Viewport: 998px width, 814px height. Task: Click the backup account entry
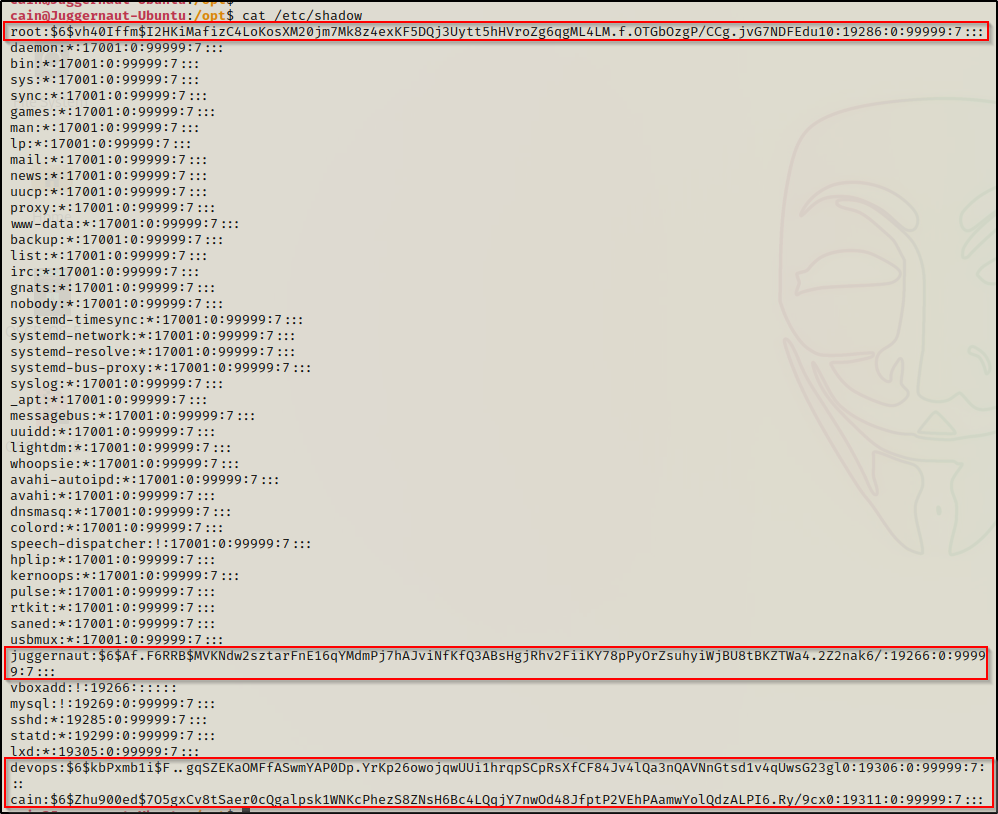point(116,239)
